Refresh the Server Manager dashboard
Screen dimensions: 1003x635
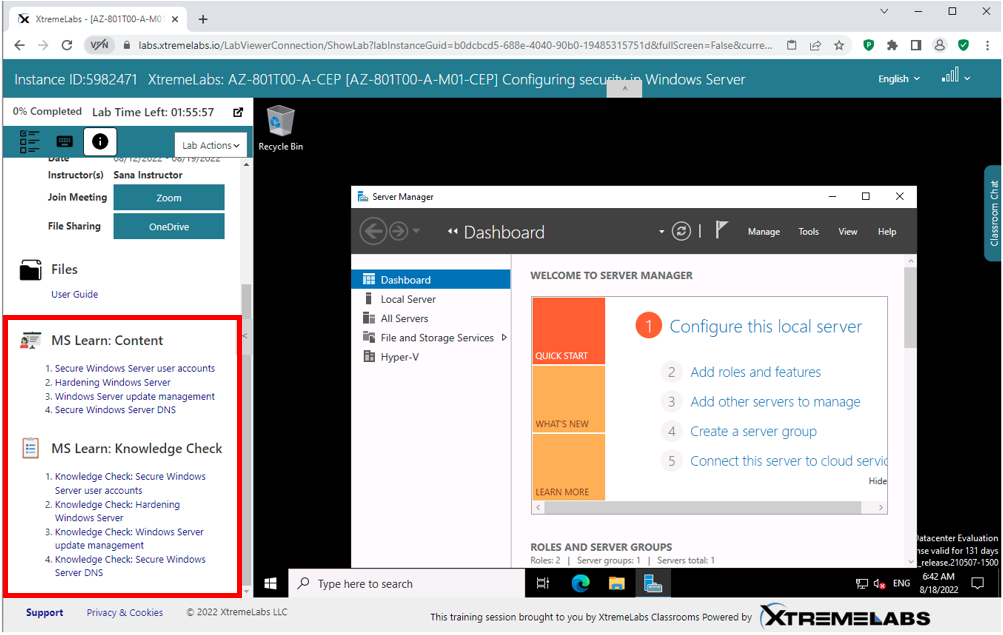pyautogui.click(x=682, y=231)
